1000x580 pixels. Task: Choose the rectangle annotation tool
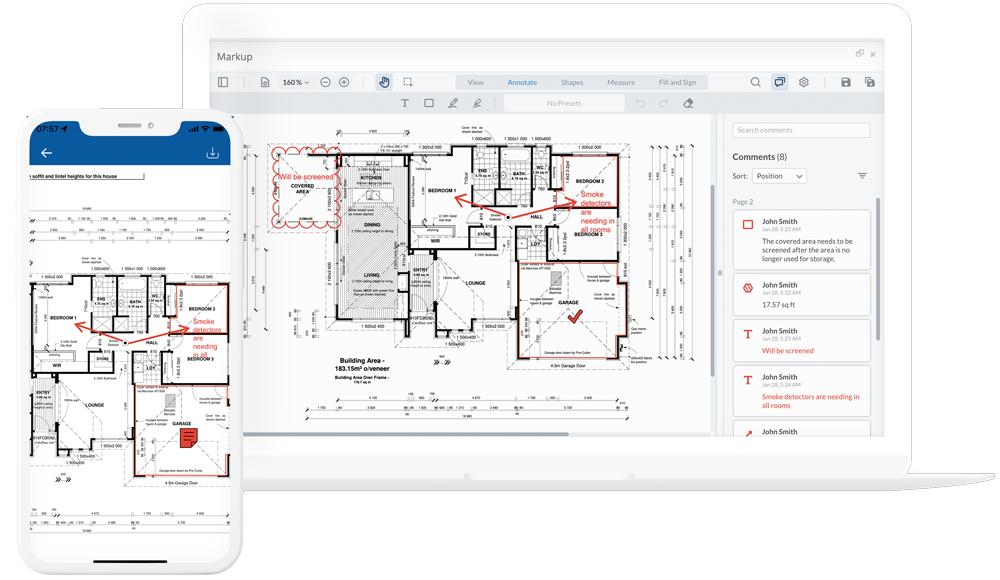429,103
